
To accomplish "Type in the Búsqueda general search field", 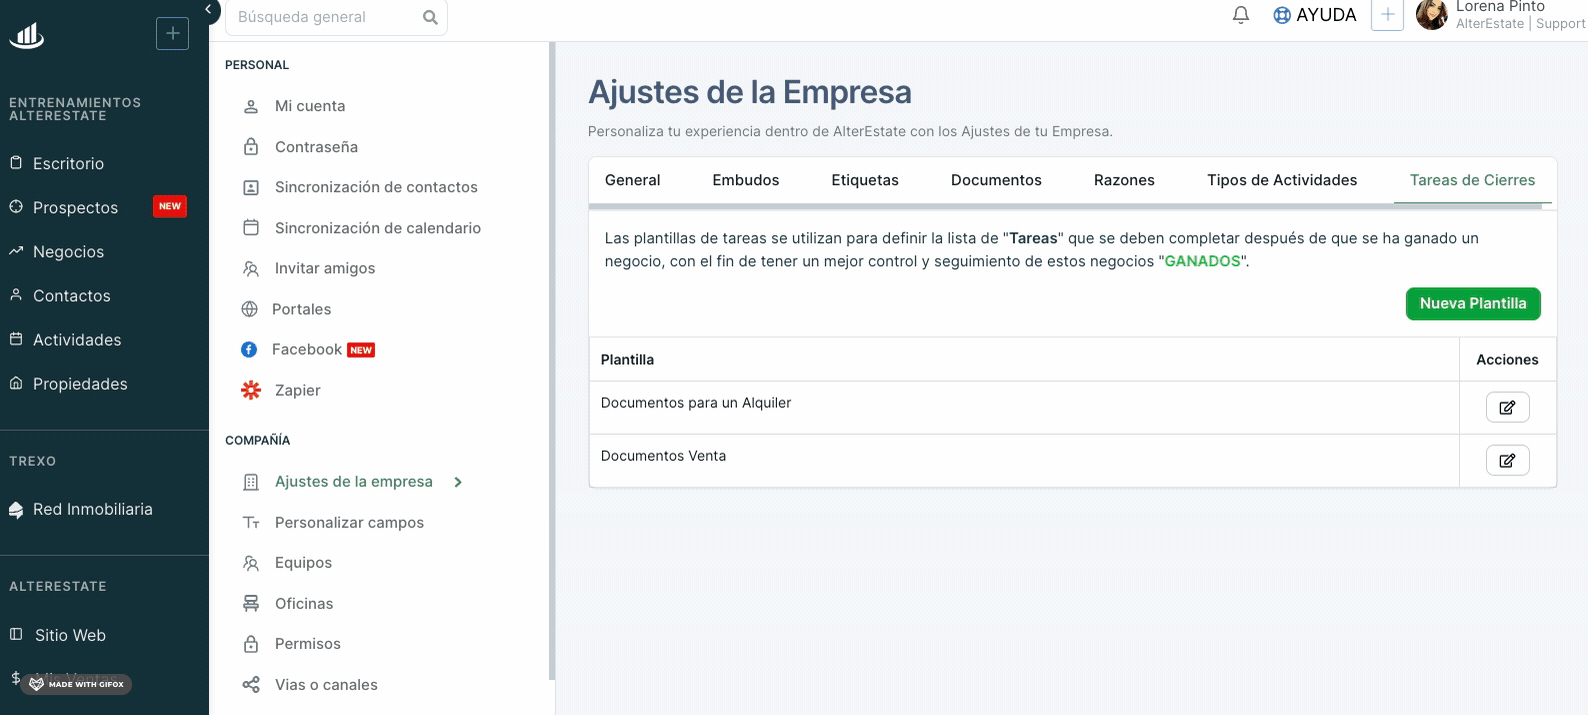I will (325, 17).
